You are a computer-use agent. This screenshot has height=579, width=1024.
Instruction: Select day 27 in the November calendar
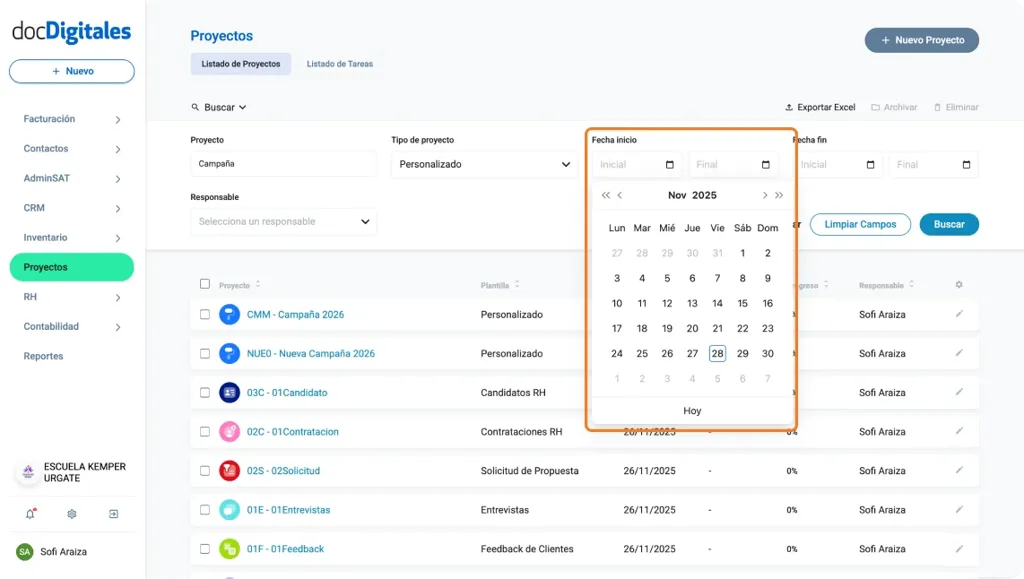tap(692, 353)
